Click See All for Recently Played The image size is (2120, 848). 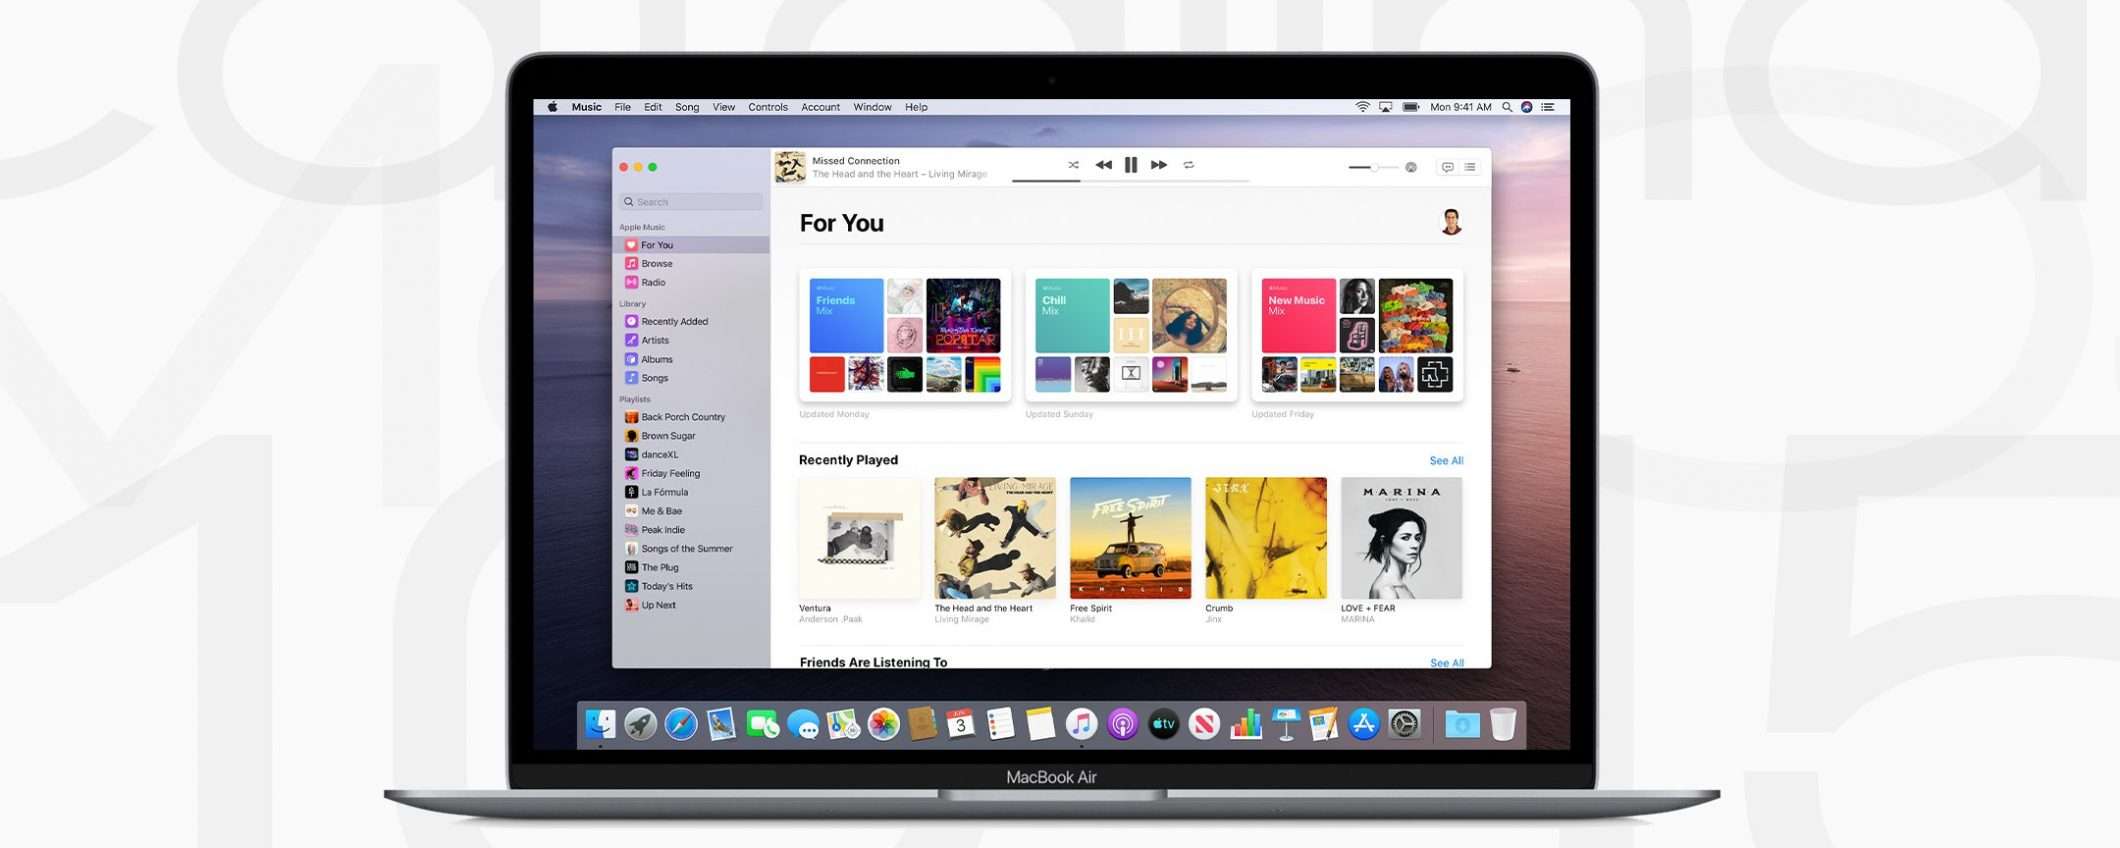(1446, 461)
